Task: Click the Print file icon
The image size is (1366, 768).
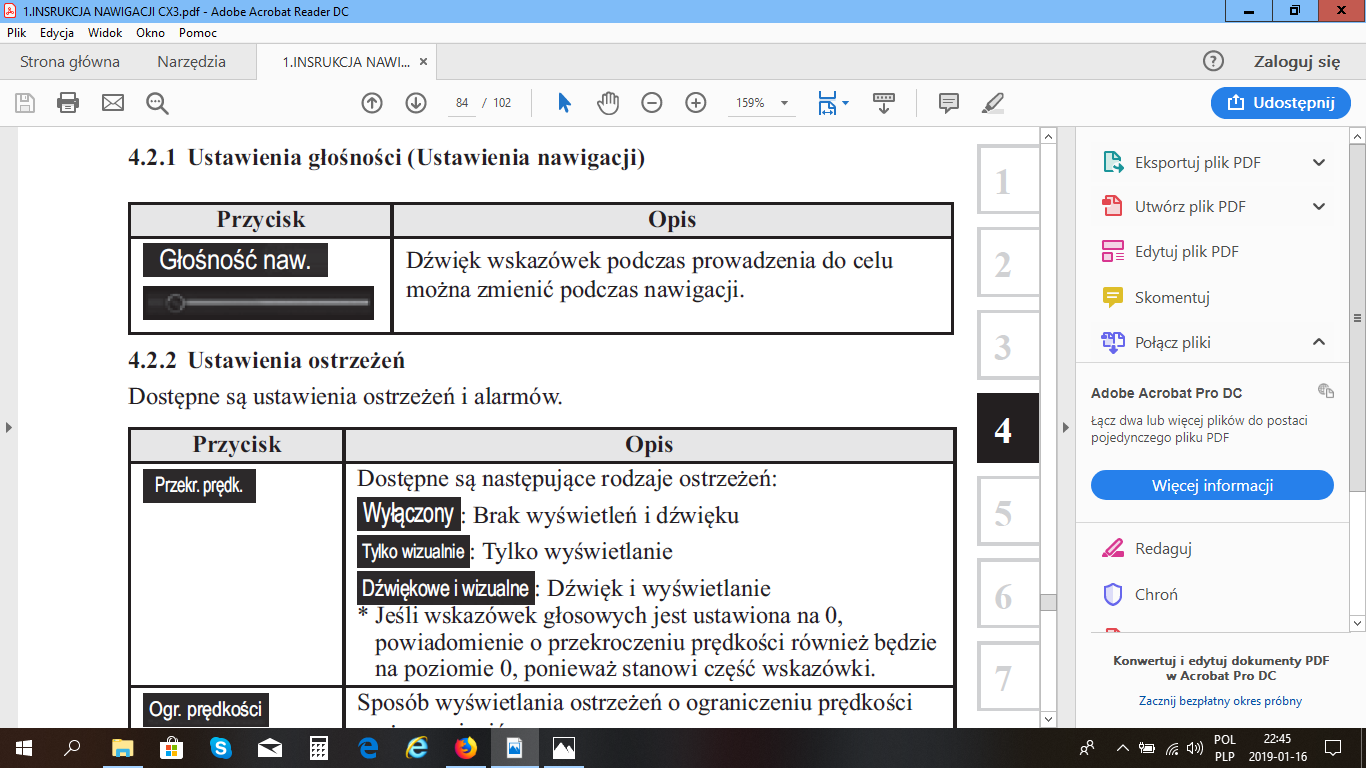Action: [x=68, y=103]
